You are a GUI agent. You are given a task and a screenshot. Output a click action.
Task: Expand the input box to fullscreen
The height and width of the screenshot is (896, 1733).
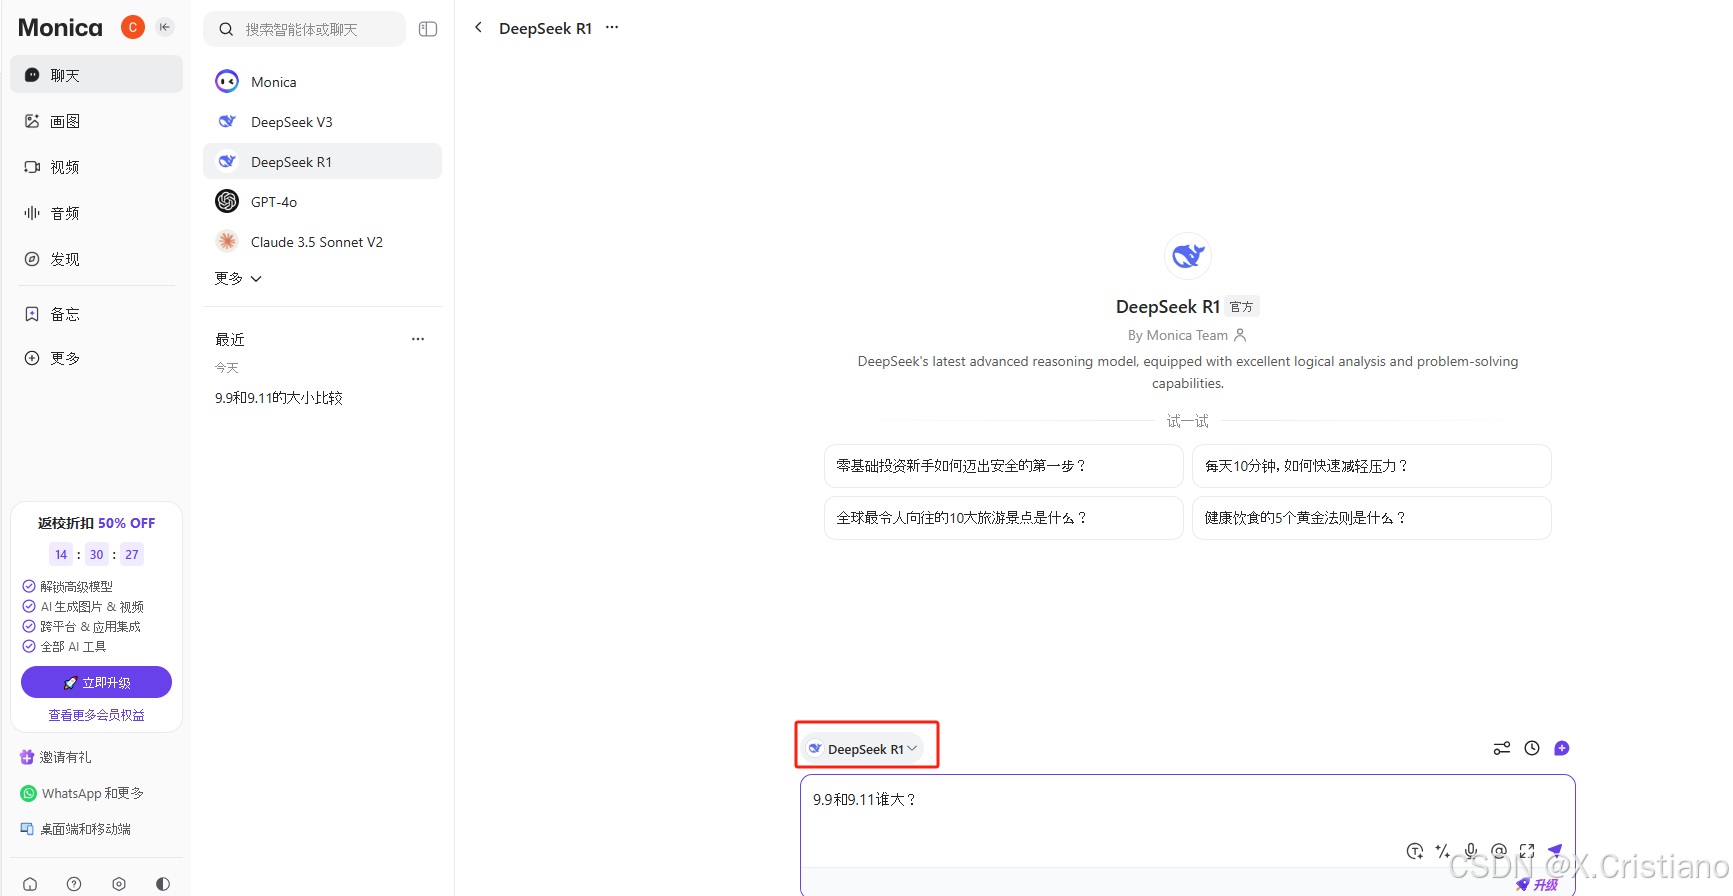pos(1527,851)
